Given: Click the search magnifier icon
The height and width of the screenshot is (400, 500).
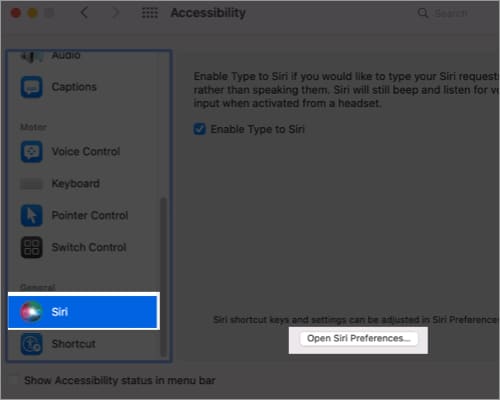Looking at the screenshot, I should click(423, 13).
